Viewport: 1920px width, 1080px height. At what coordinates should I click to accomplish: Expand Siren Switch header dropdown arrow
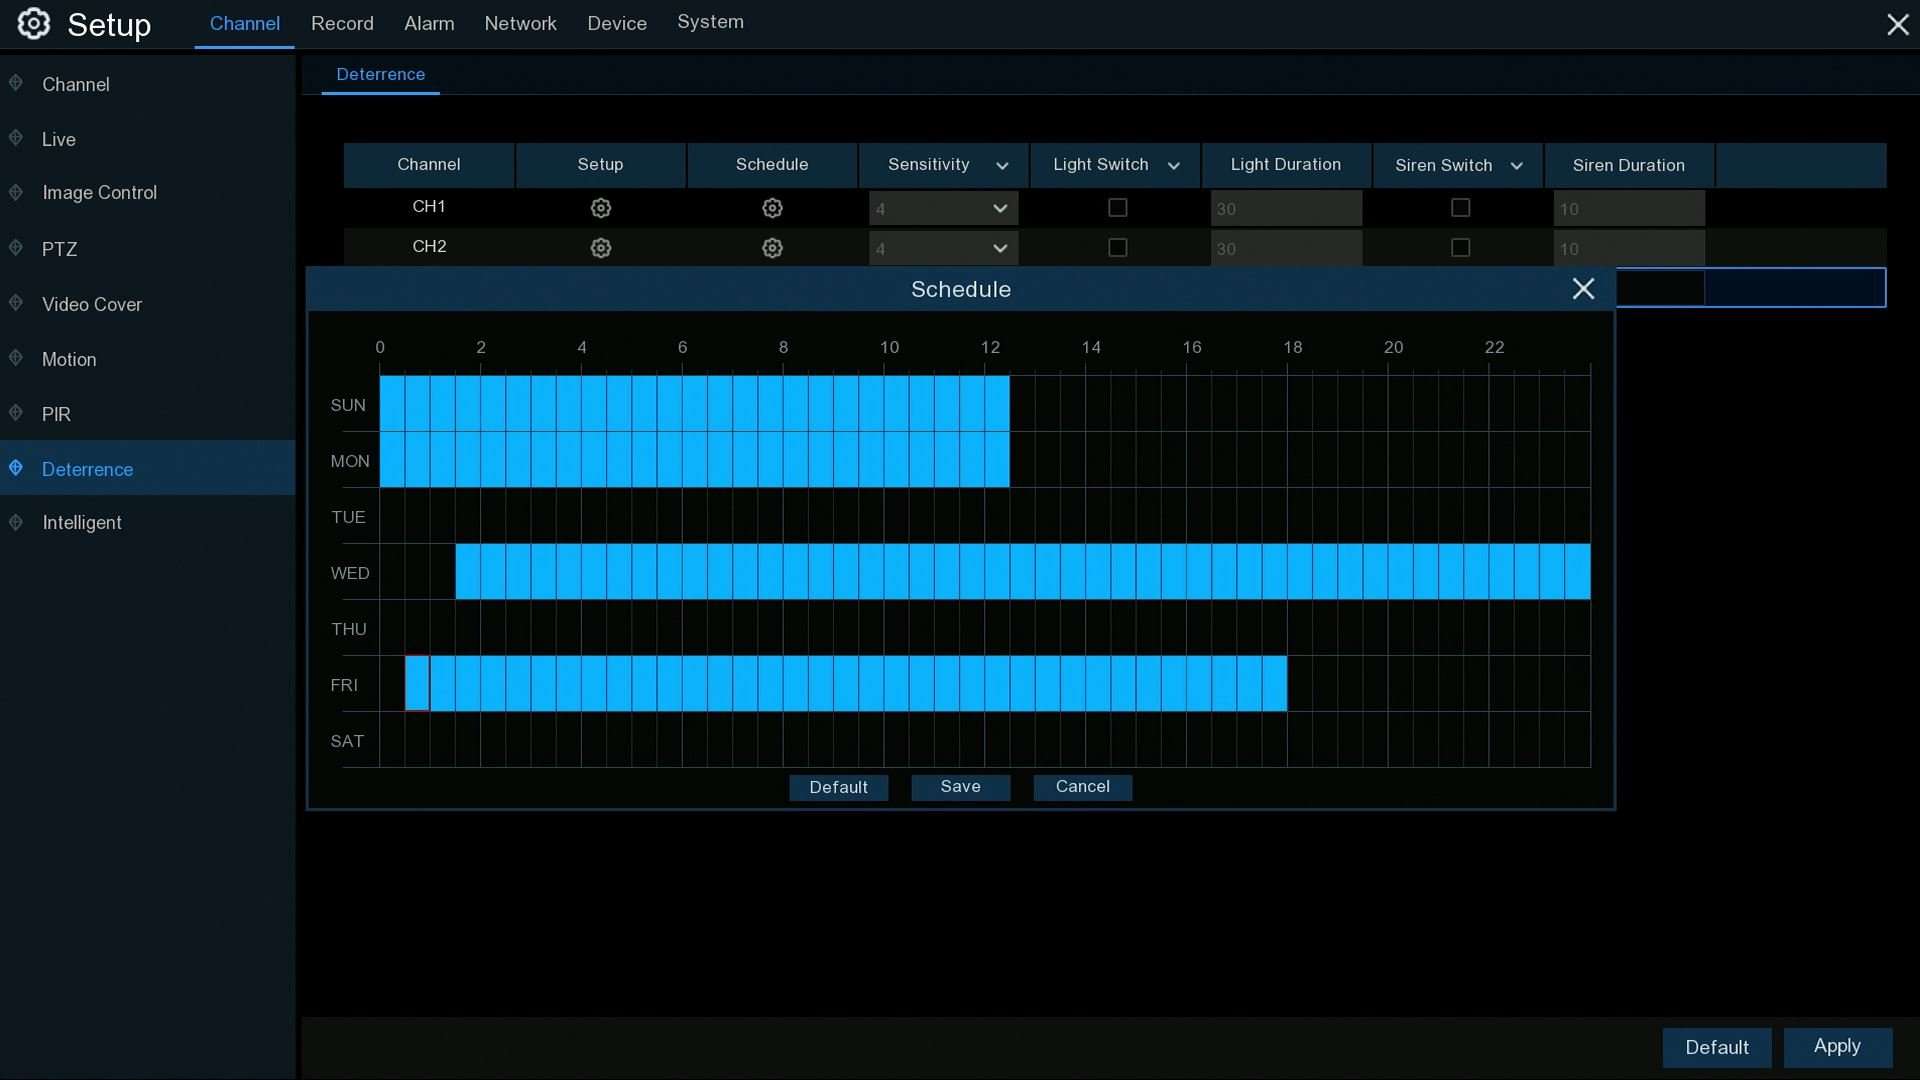(x=1517, y=166)
